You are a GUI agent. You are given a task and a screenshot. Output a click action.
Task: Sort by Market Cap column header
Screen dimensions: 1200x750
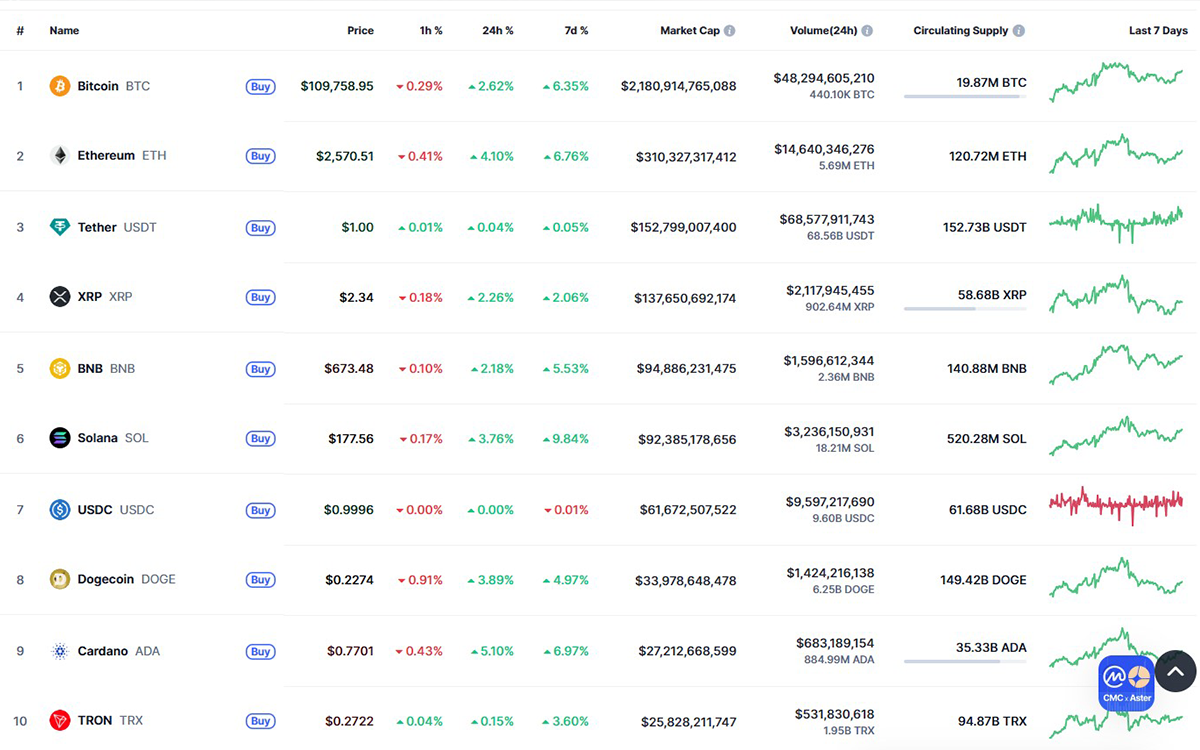690,31
